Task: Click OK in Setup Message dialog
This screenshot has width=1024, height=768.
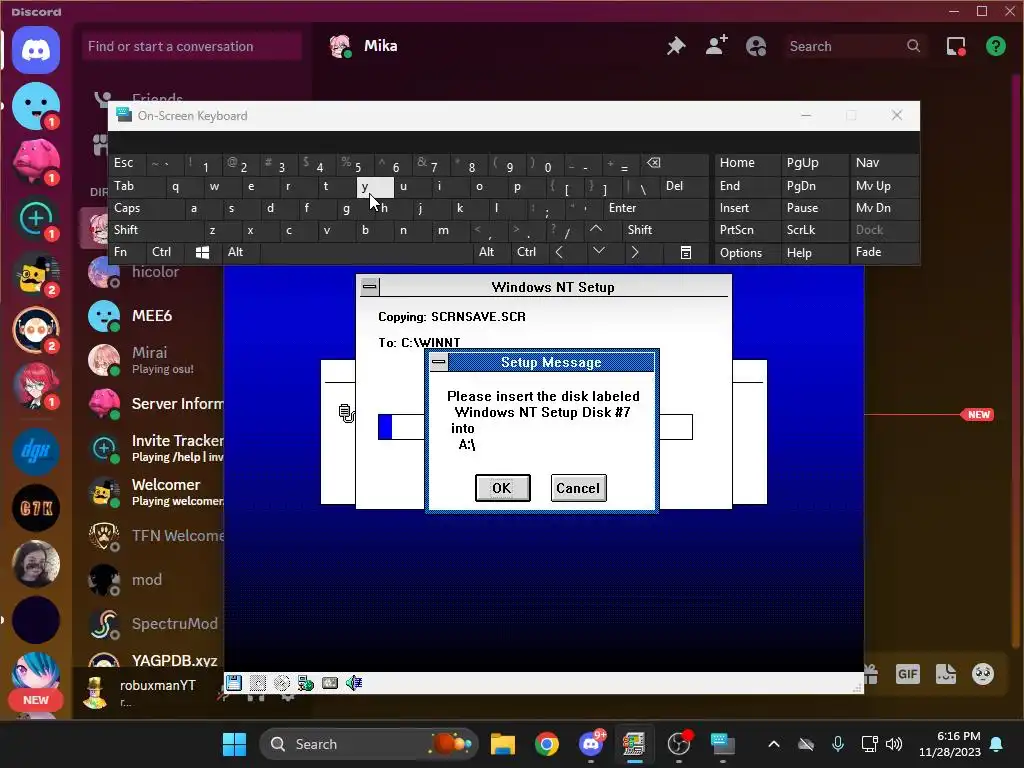Action: tap(502, 488)
